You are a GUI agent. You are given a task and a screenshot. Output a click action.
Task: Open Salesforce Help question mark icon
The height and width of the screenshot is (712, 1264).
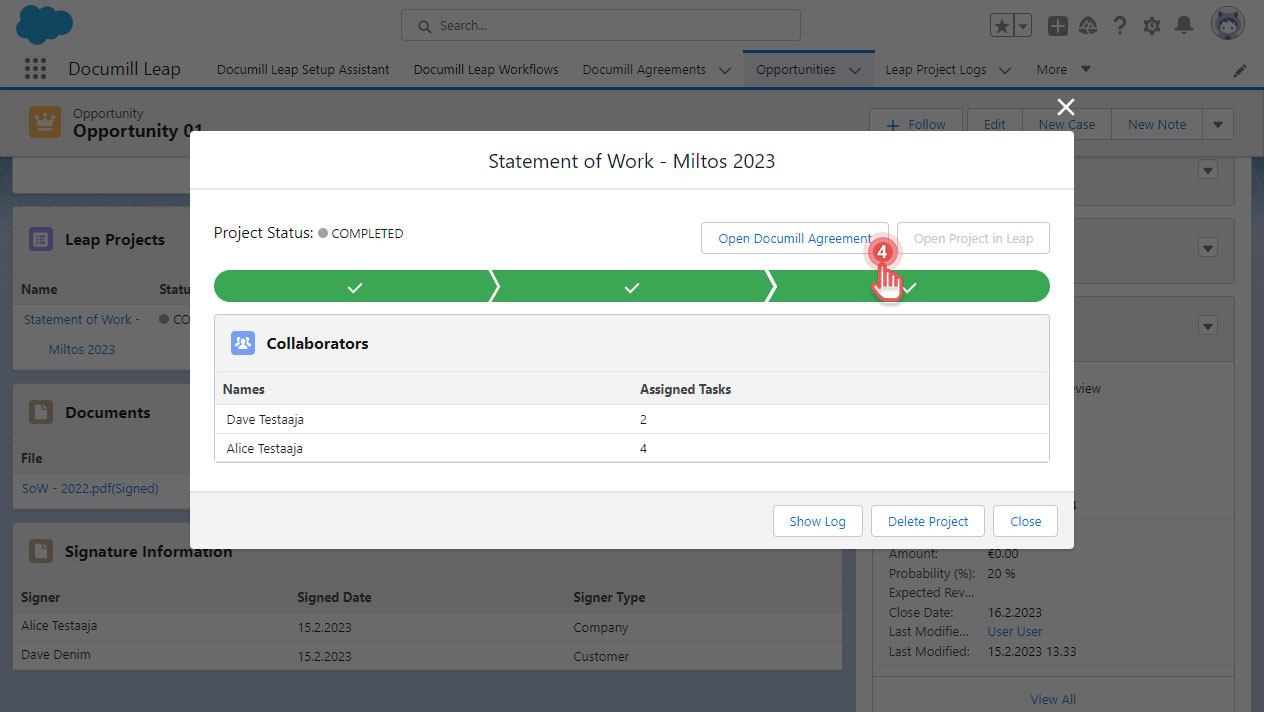[x=1119, y=25]
